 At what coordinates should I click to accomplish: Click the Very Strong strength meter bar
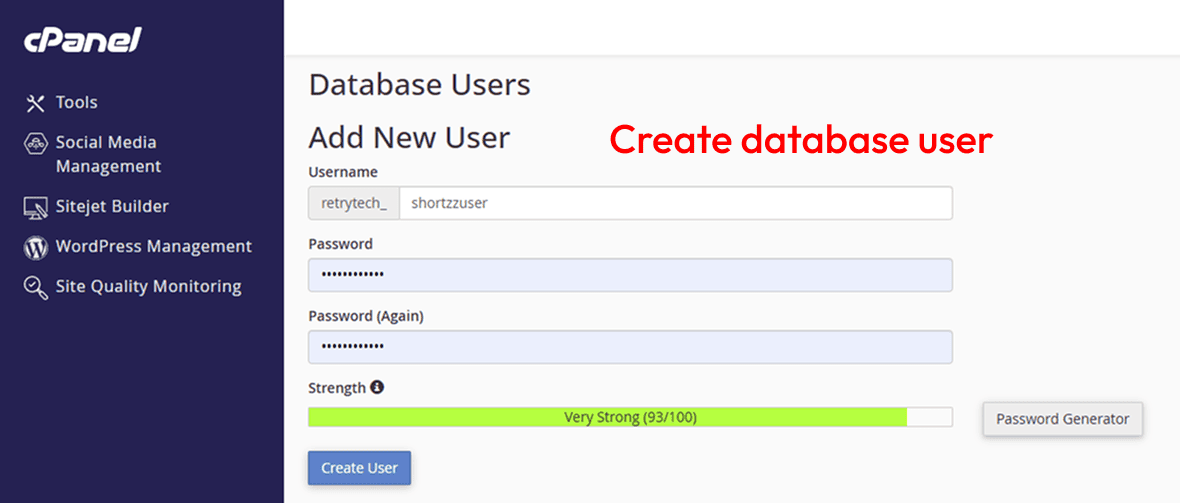click(630, 418)
